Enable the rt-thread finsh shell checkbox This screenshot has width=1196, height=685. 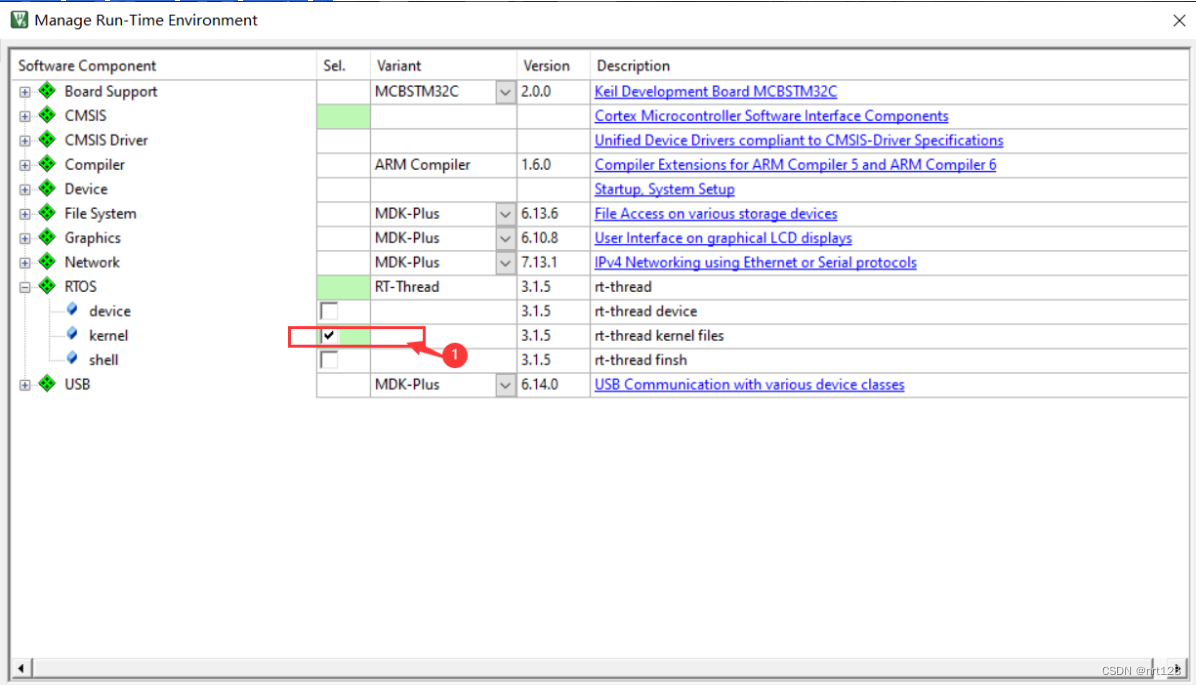point(329,359)
